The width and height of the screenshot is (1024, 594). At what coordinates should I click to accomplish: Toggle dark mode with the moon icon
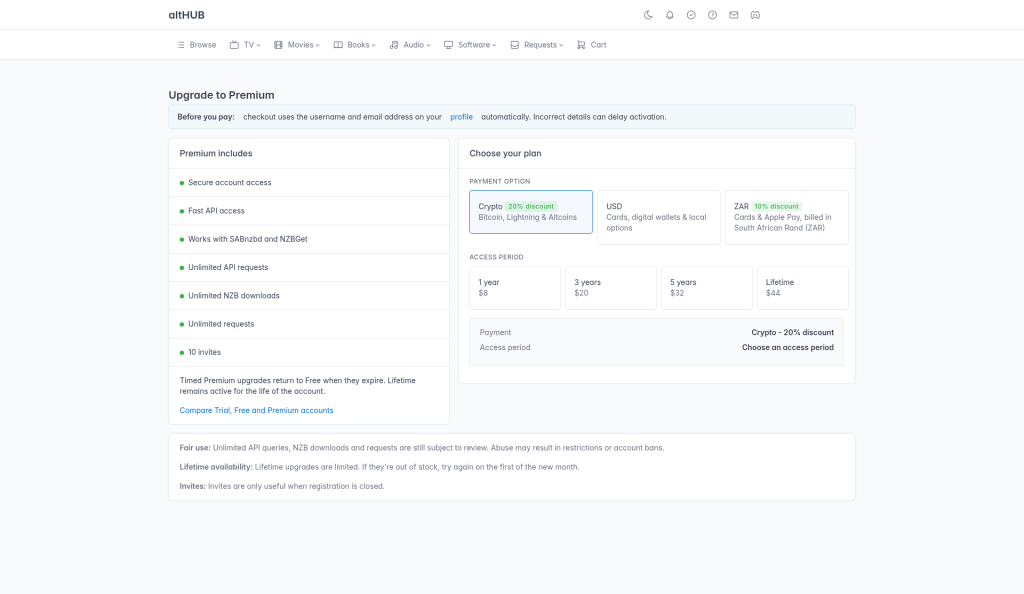coord(648,15)
